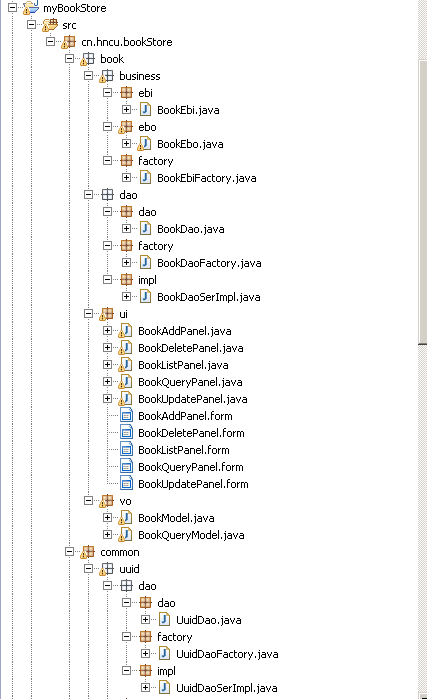Click the BookEbiFactory.java file icon
Screen dimensions: 427x699
pos(145,177)
